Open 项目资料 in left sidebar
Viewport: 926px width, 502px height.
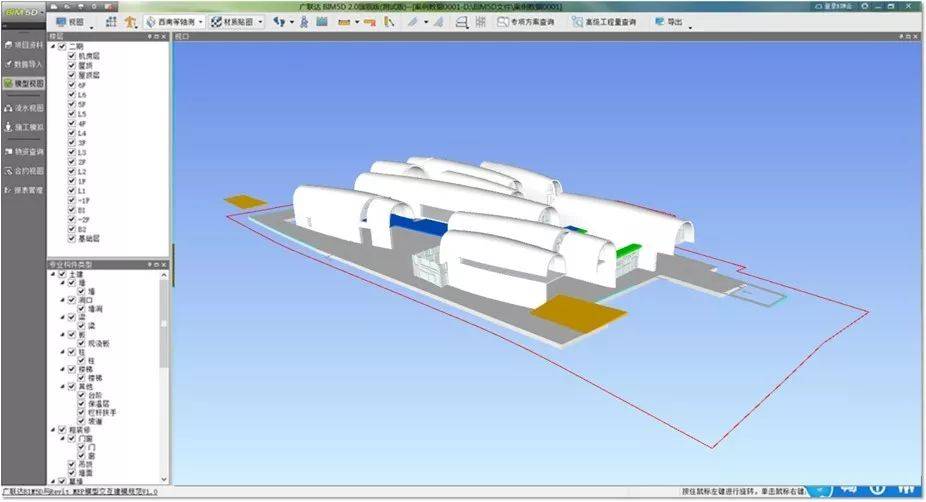[x=24, y=45]
